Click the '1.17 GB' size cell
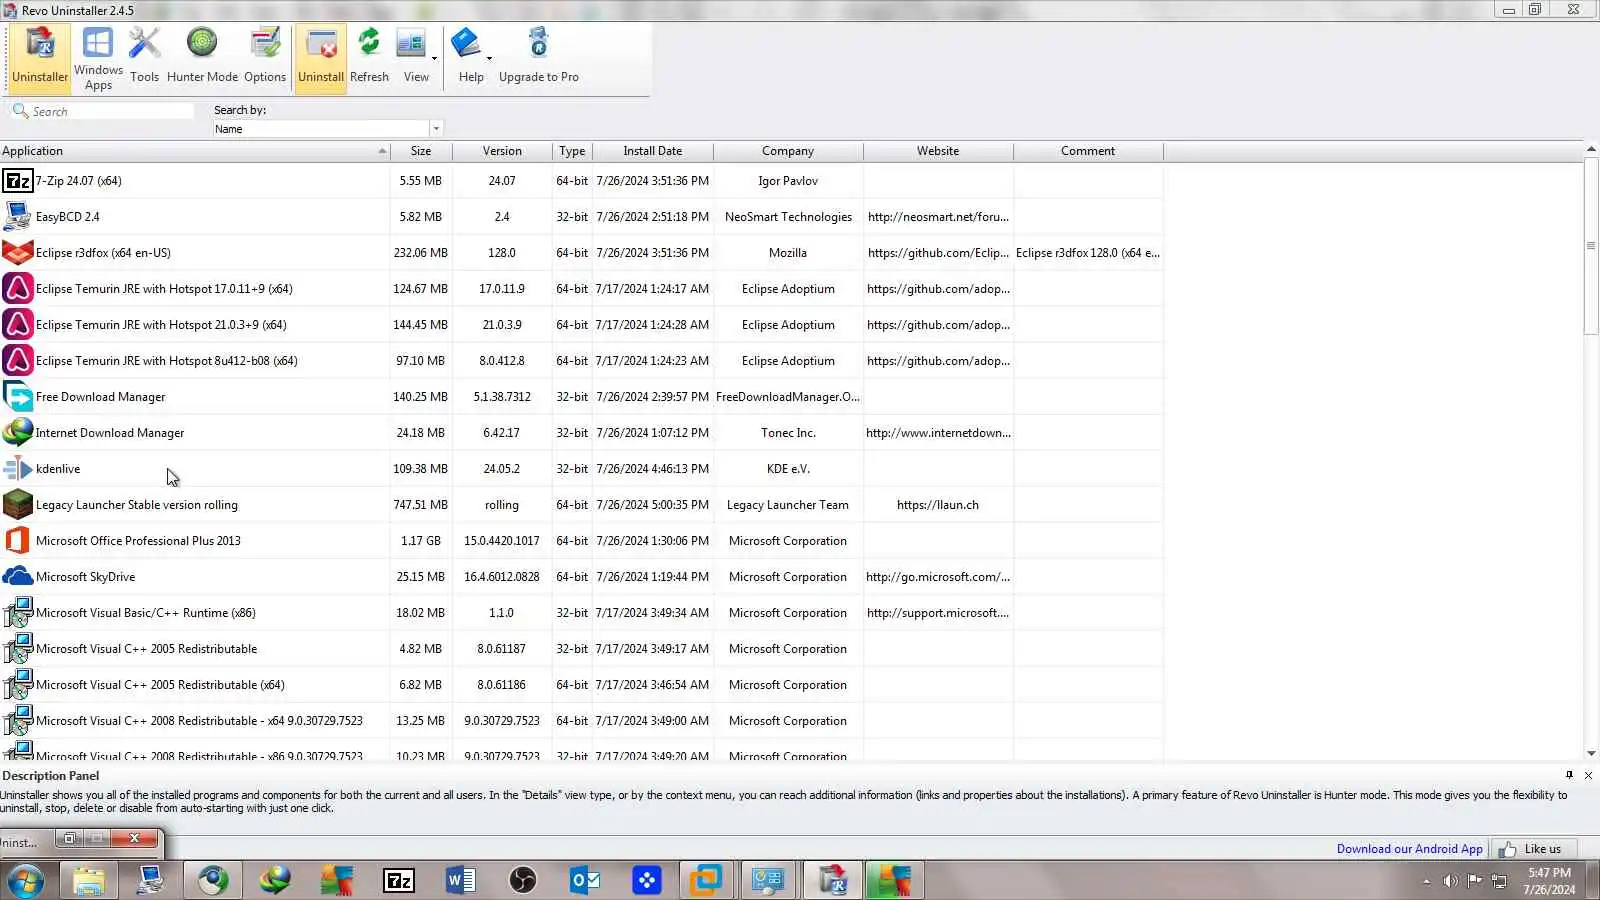 421,541
